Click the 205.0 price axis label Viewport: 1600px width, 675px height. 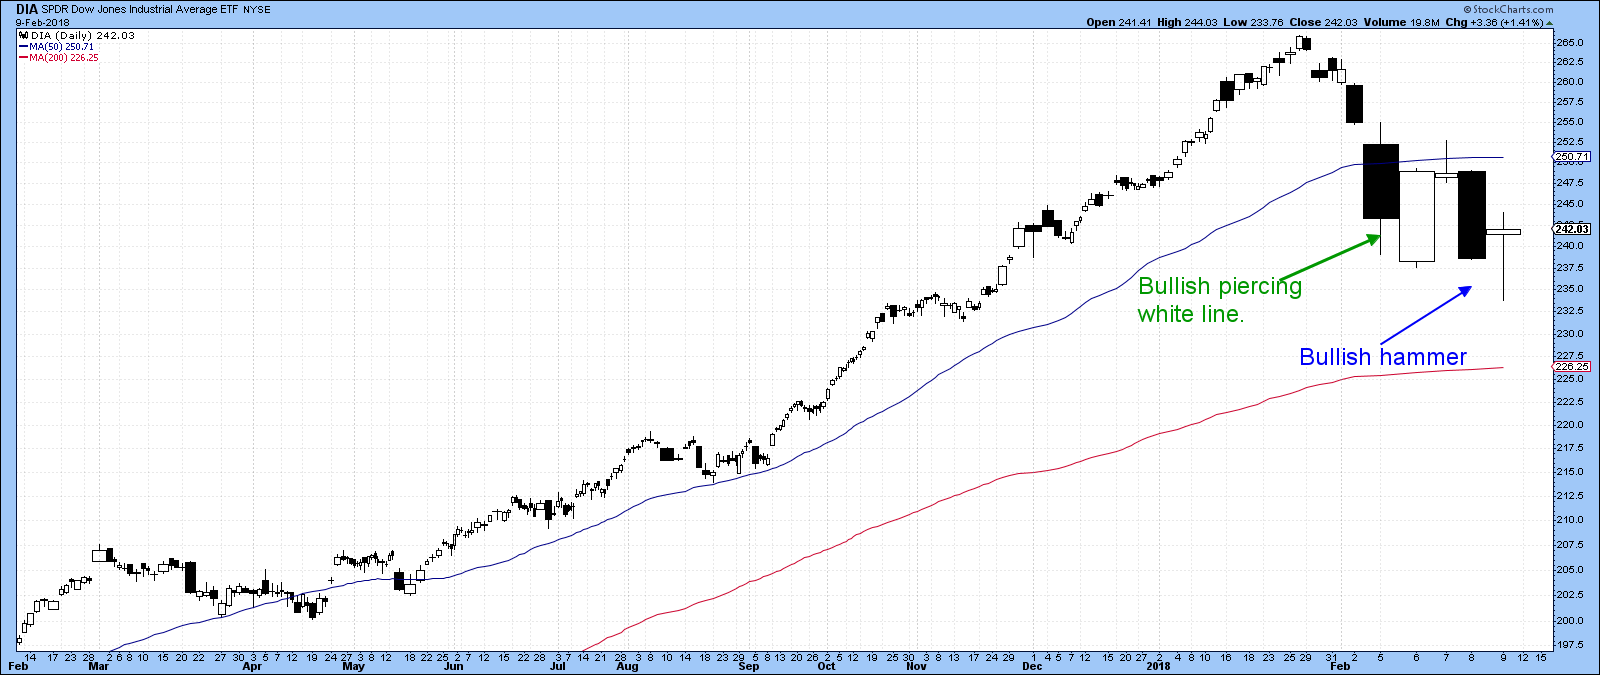[1569, 570]
